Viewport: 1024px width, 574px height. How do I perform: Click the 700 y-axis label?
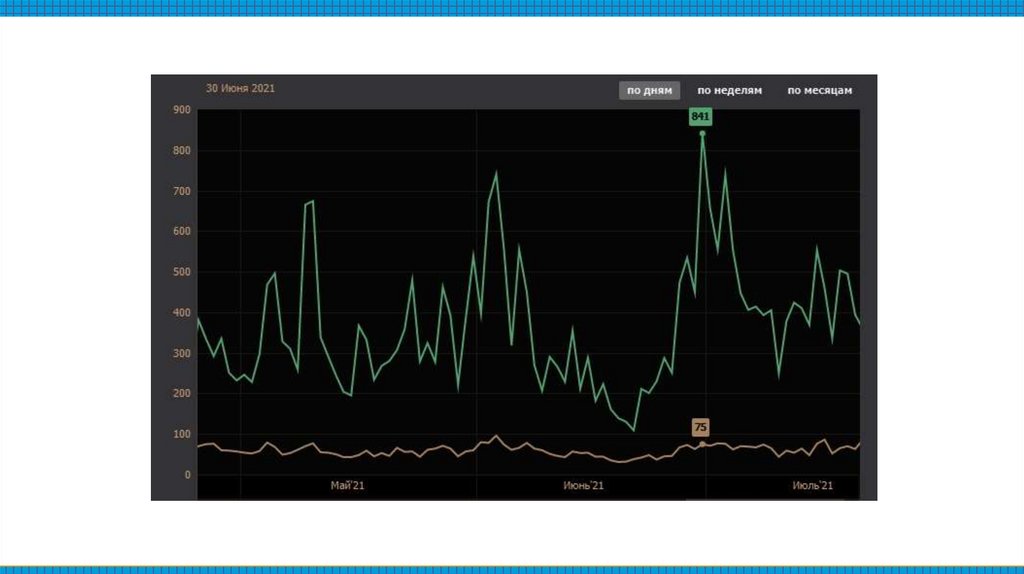click(182, 191)
